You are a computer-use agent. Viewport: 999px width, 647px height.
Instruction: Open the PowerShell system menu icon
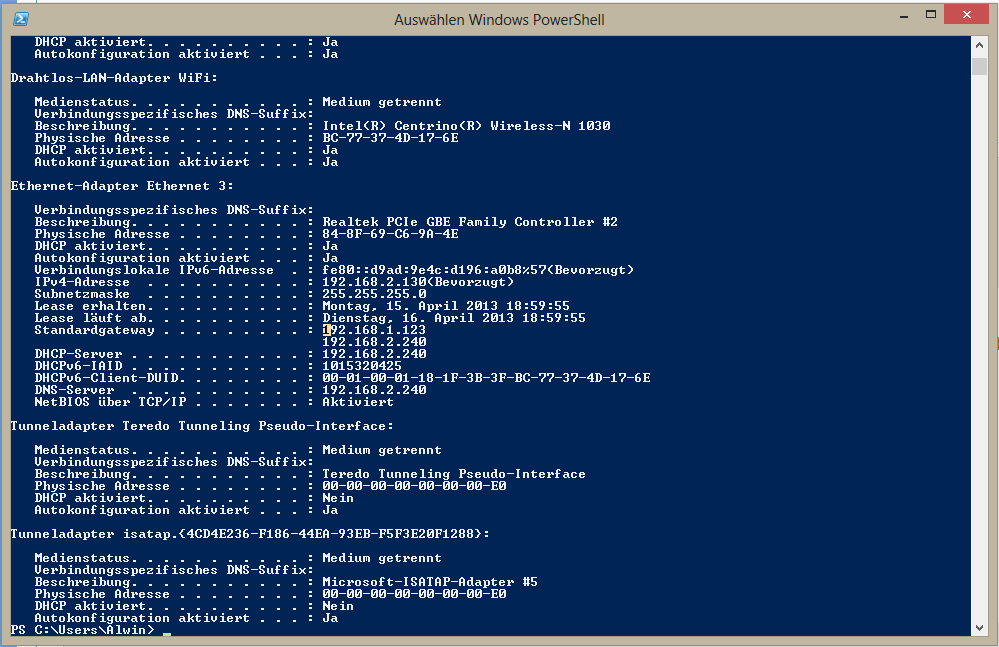20,19
